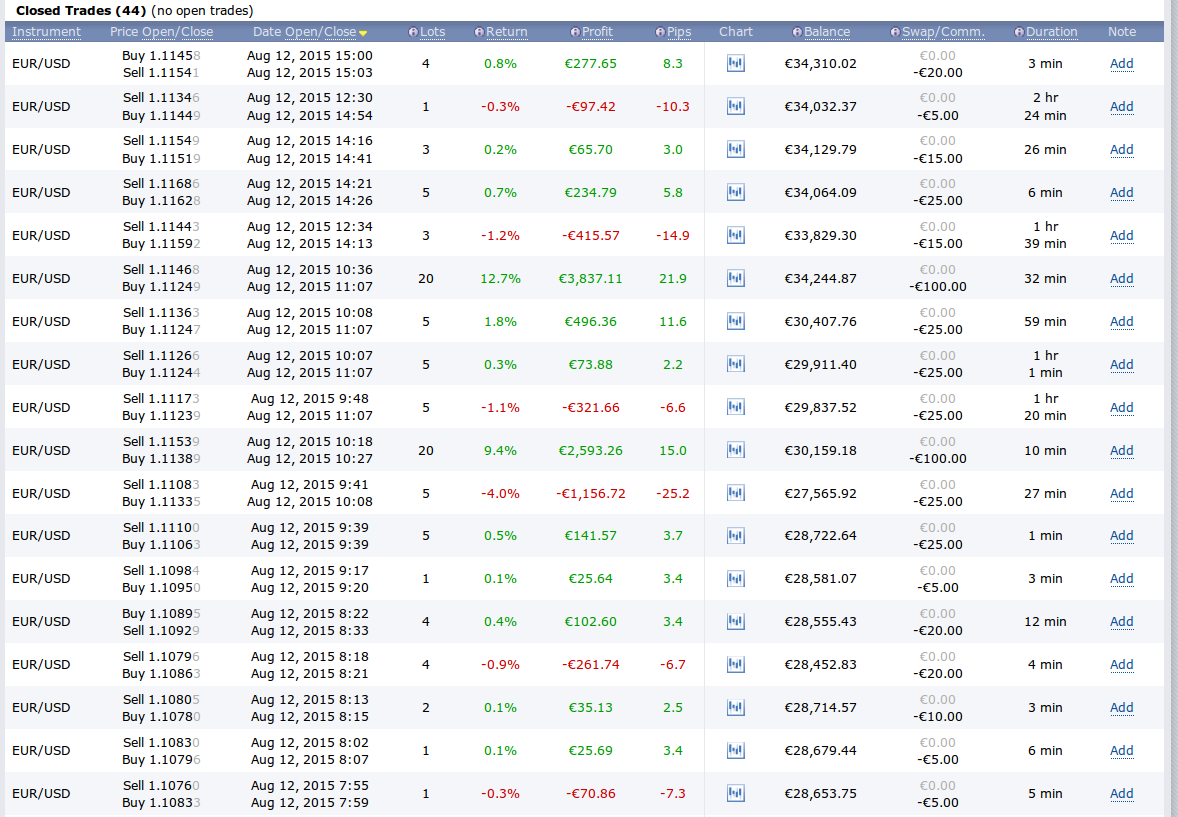Toggle sort arrow on Date Open/Close column
Image resolution: width=1178 pixels, height=817 pixels.
(363, 33)
